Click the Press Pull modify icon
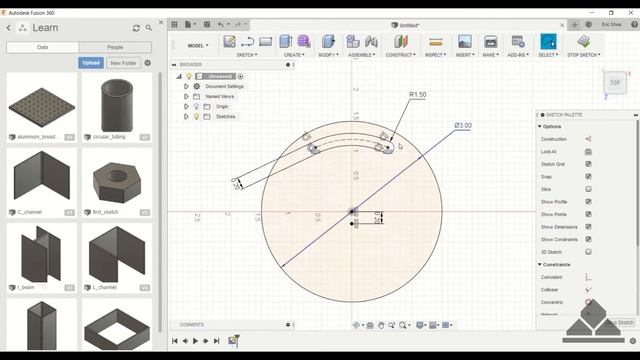Screen dimensions: 640x360 point(328,42)
